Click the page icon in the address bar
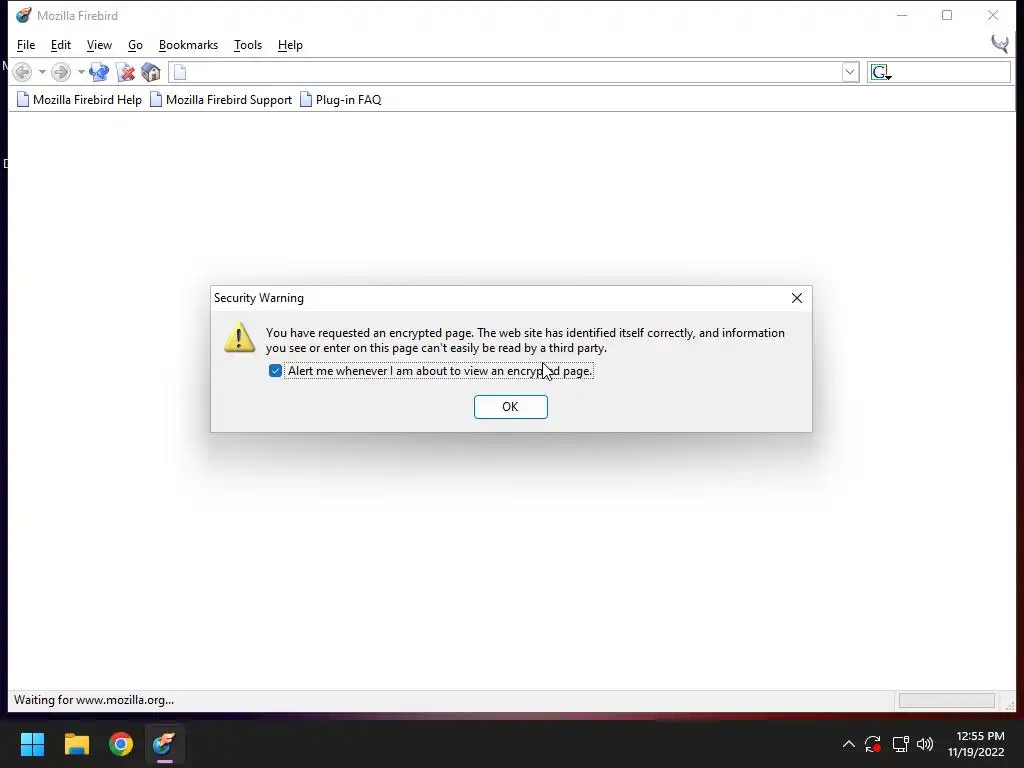 tap(180, 72)
